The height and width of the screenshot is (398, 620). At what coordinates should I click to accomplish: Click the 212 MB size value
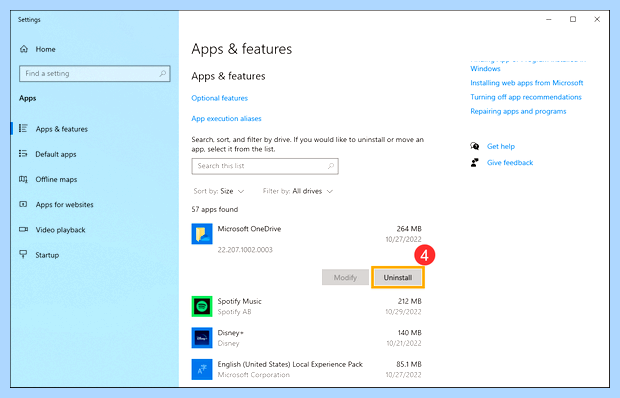410,301
